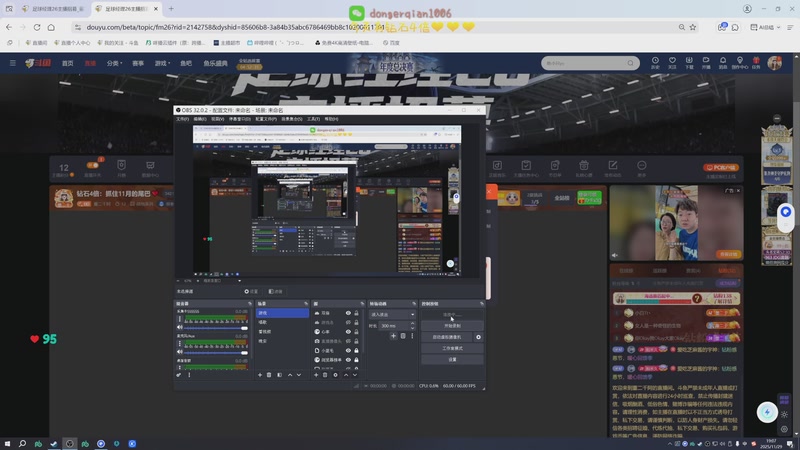Open the scene transition type dropdown
Viewport: 800px width, 450px height.
click(392, 314)
